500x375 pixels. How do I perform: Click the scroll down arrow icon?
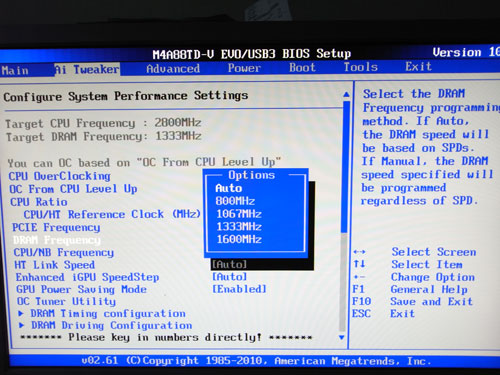342,338
